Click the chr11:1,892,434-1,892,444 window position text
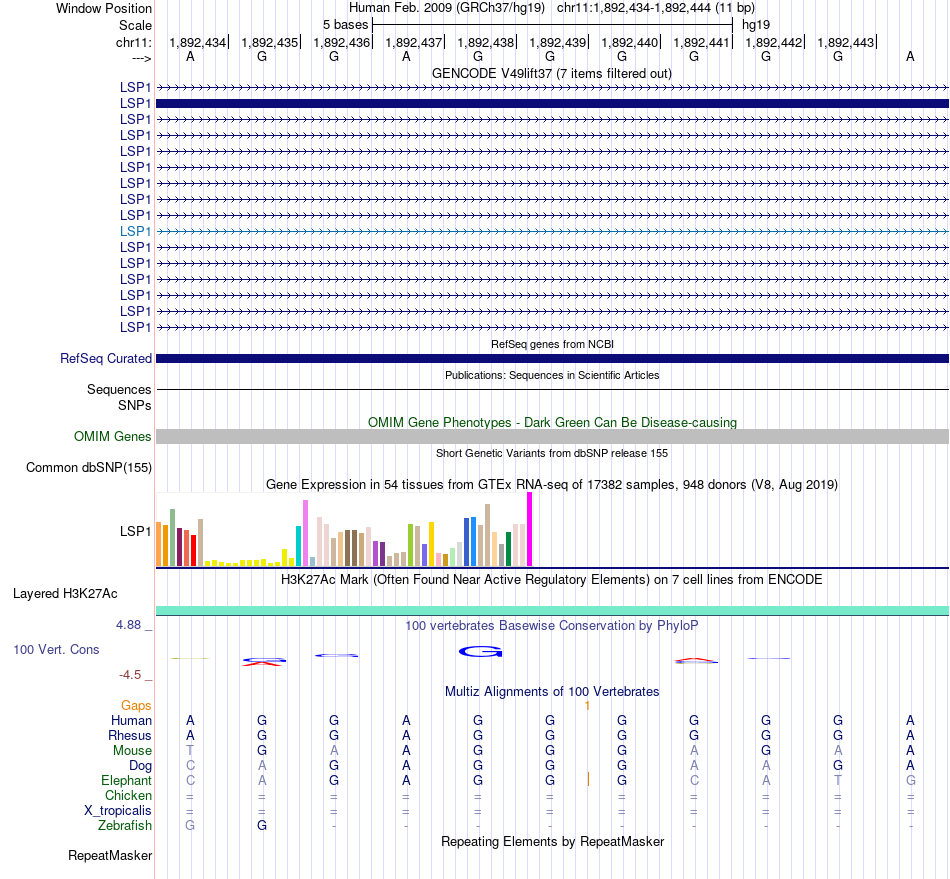The image size is (950, 879). (656, 8)
